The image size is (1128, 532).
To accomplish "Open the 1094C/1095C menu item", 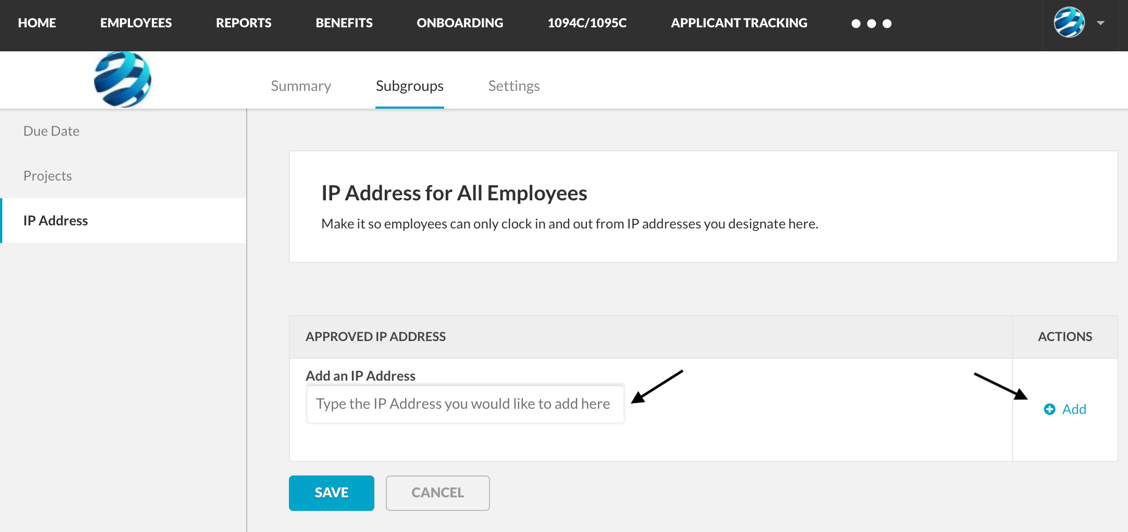I will tap(587, 23).
